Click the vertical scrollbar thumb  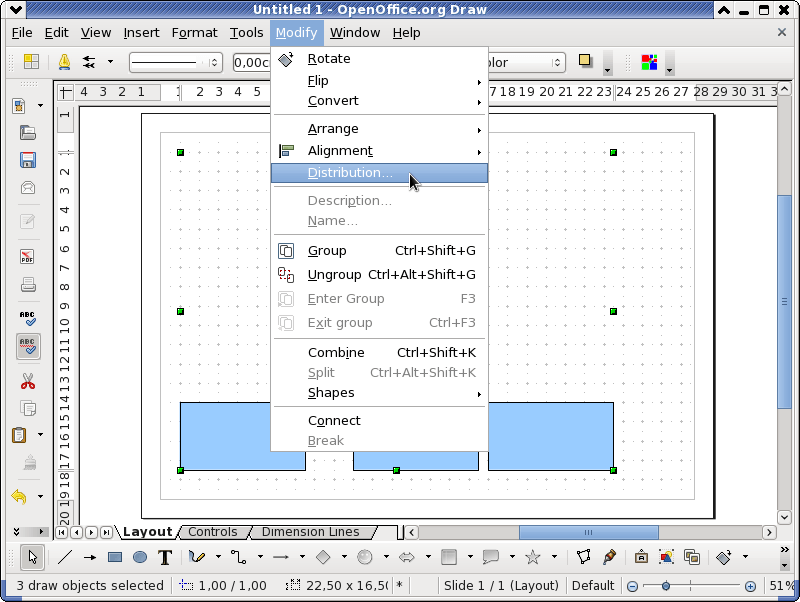pyautogui.click(x=784, y=302)
